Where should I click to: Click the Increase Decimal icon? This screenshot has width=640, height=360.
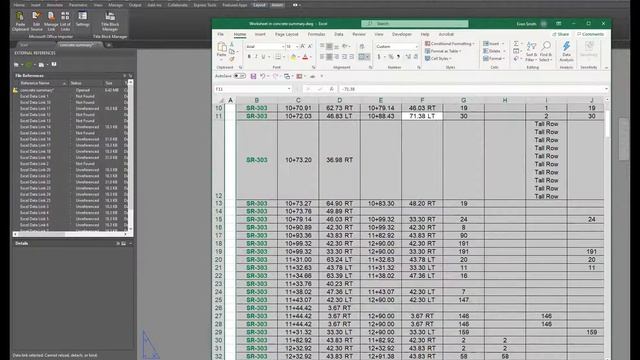point(408,57)
